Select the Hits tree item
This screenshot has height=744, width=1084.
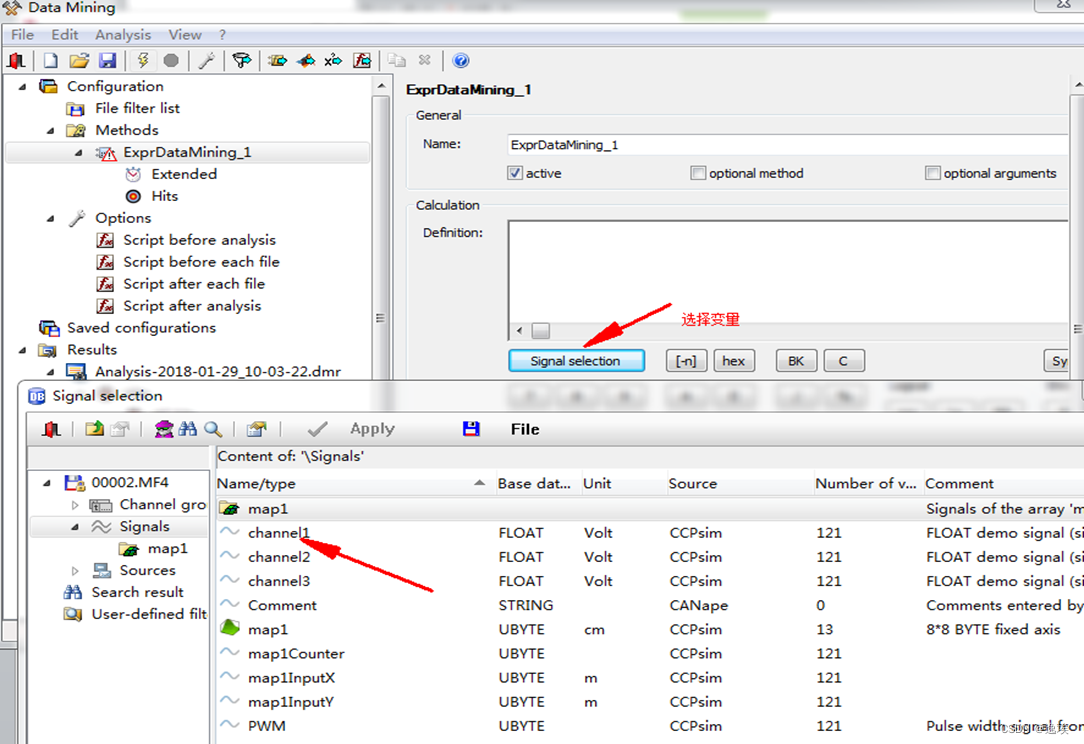165,196
